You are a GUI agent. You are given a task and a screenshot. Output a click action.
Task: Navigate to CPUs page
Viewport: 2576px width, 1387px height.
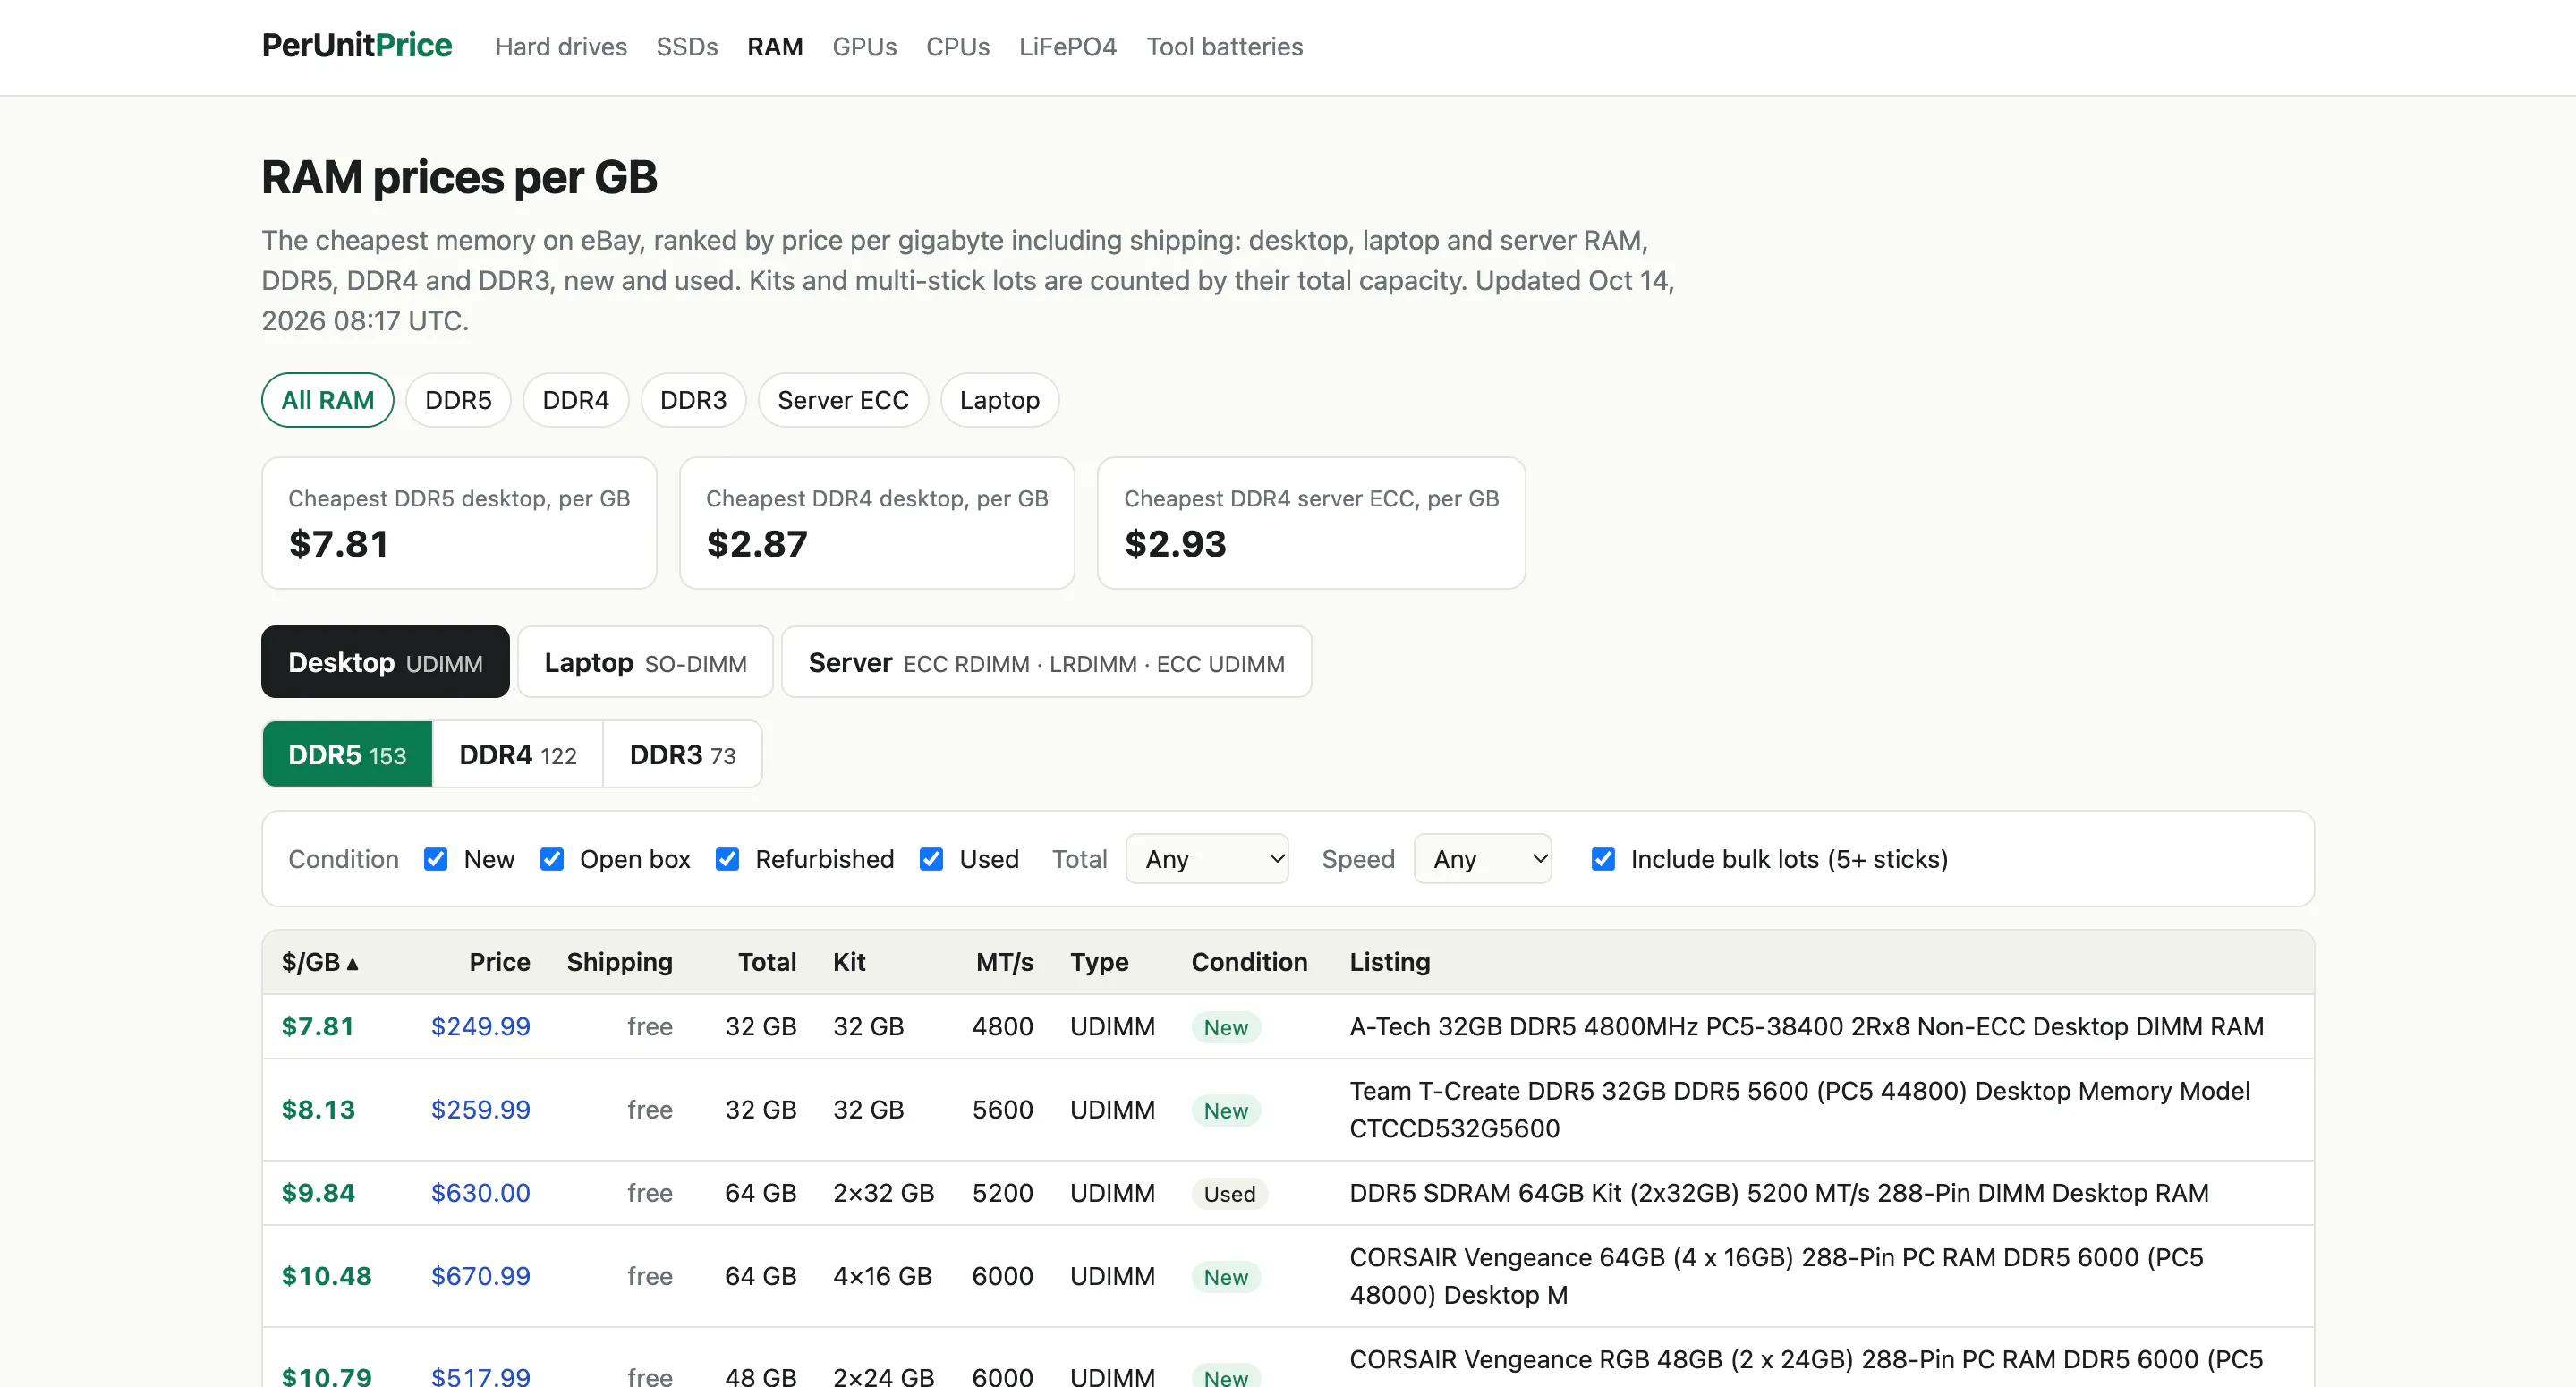(957, 47)
